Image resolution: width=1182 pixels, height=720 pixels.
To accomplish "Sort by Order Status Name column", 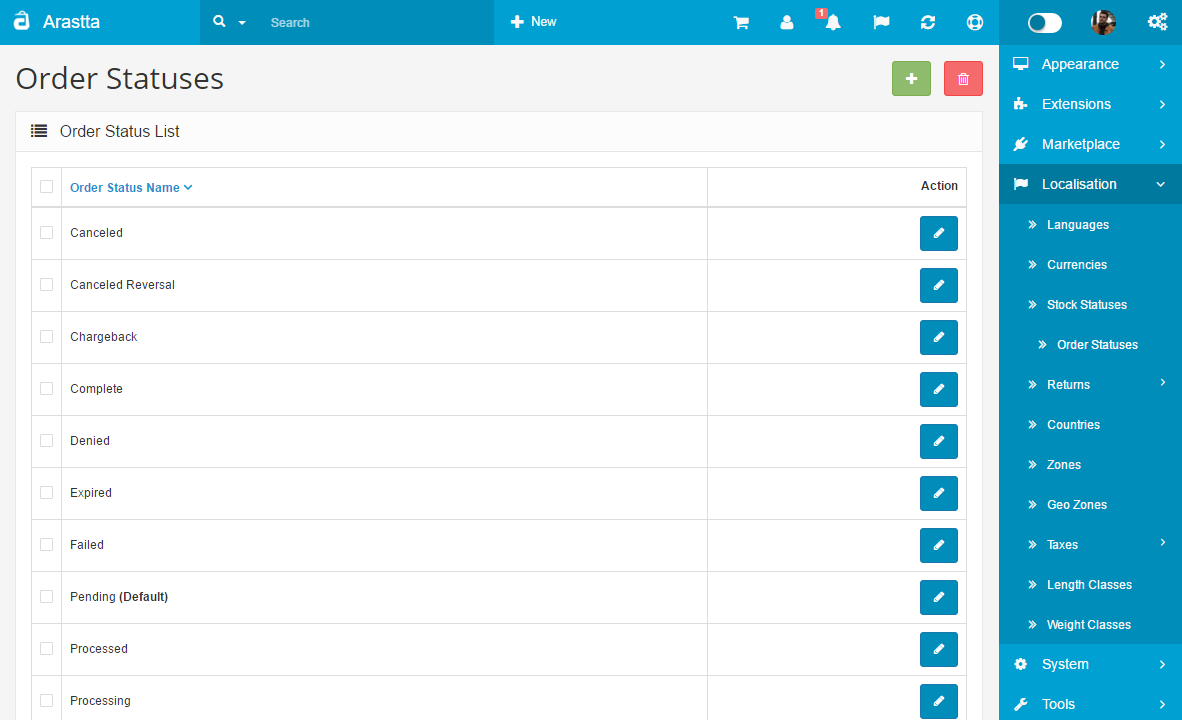I will pos(131,188).
